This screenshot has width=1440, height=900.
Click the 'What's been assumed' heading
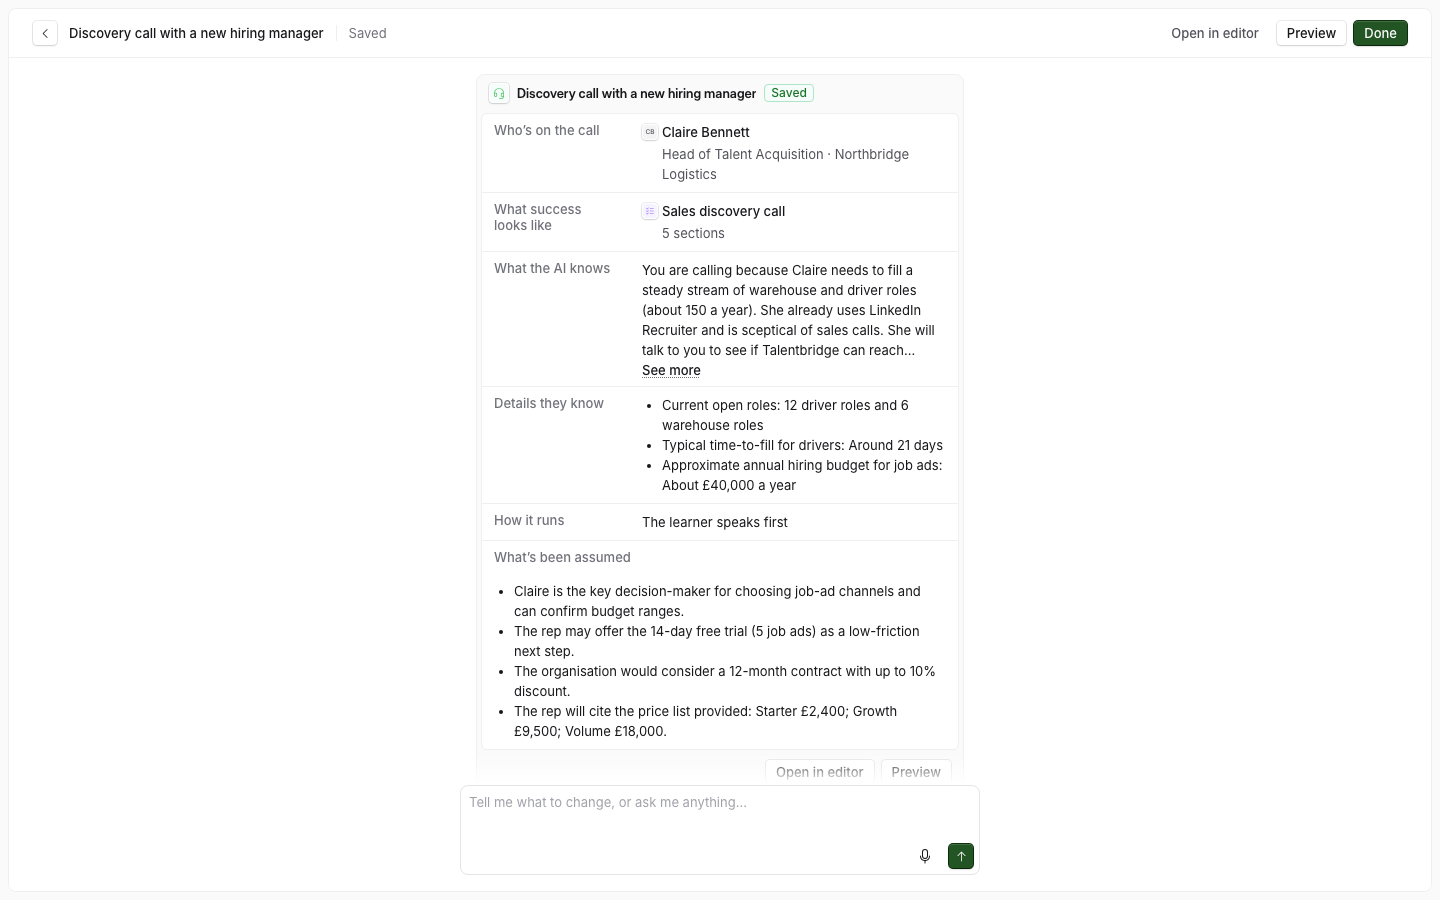point(562,557)
